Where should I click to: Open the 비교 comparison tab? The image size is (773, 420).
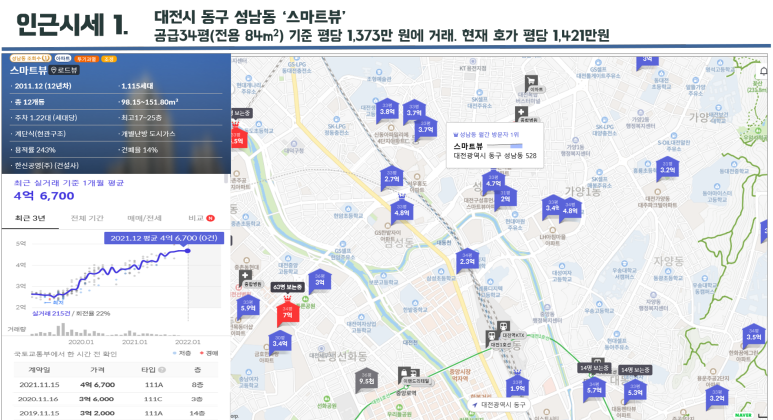tap(201, 218)
